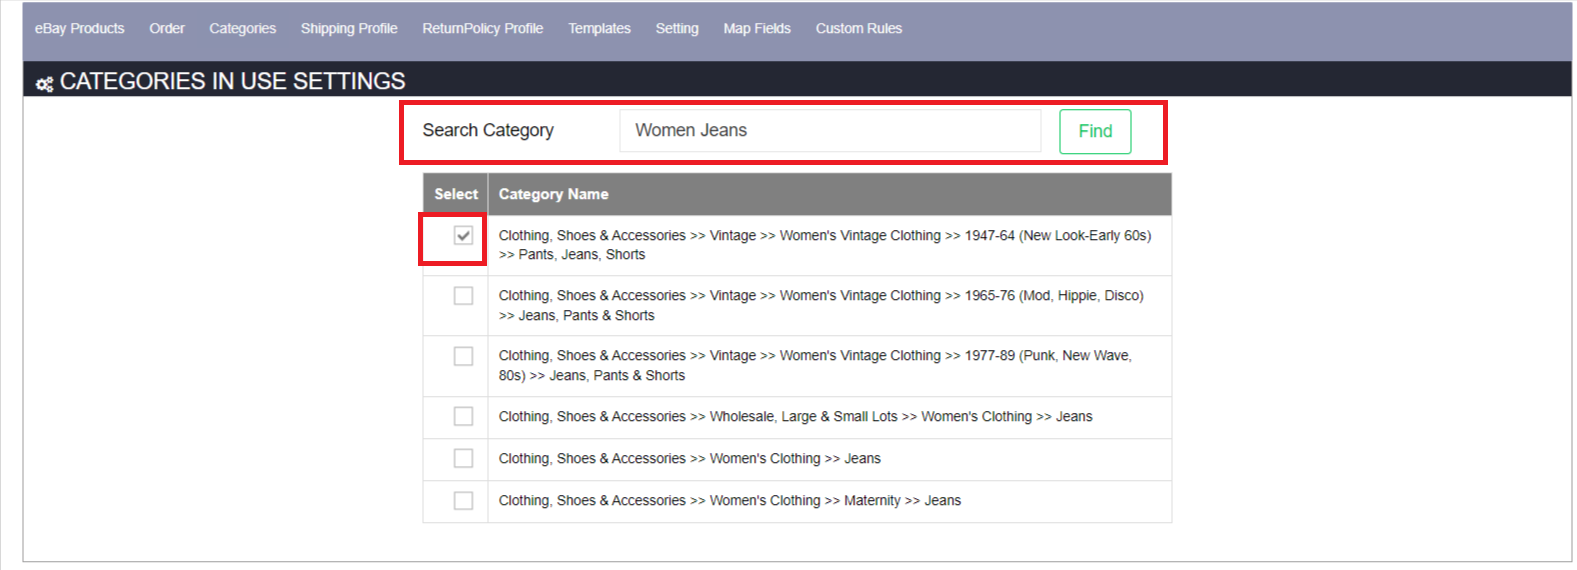Click the gears icon beside Categories In Use Settings
1577x570 pixels.
[x=44, y=84]
